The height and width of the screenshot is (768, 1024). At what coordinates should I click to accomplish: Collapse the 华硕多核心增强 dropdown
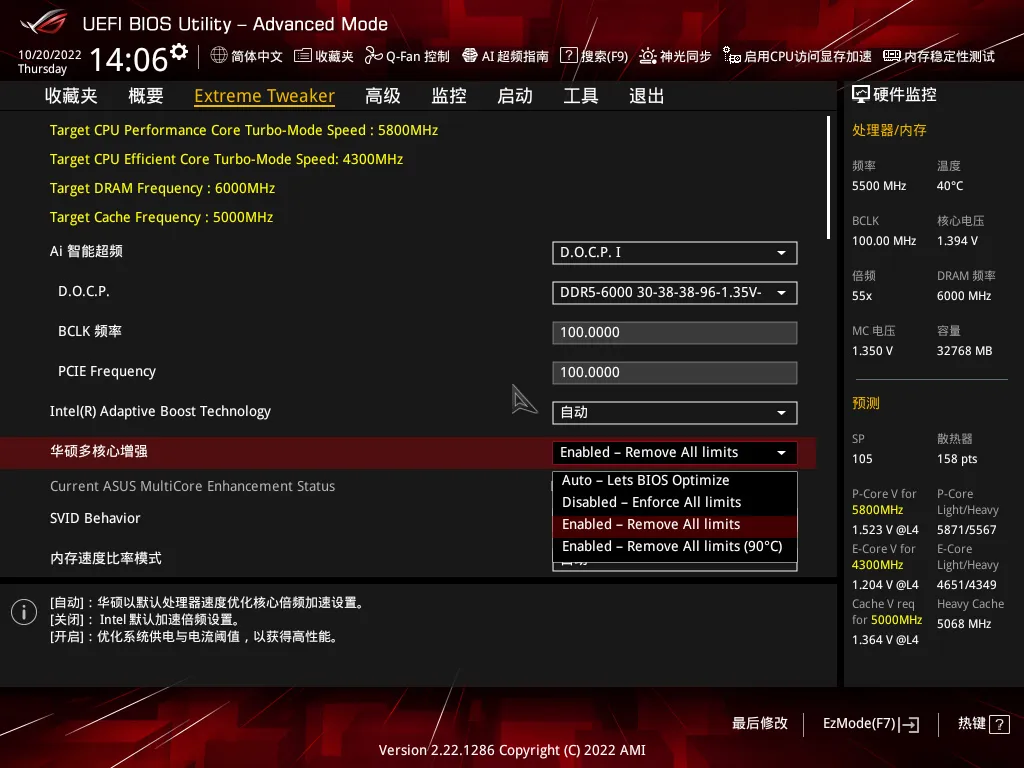coord(675,453)
